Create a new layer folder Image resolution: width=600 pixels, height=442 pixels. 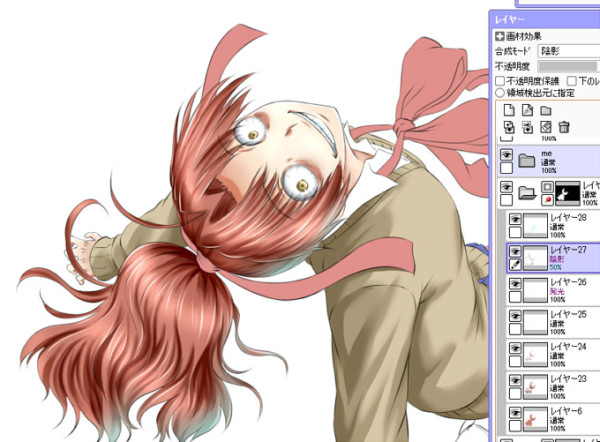pos(546,111)
